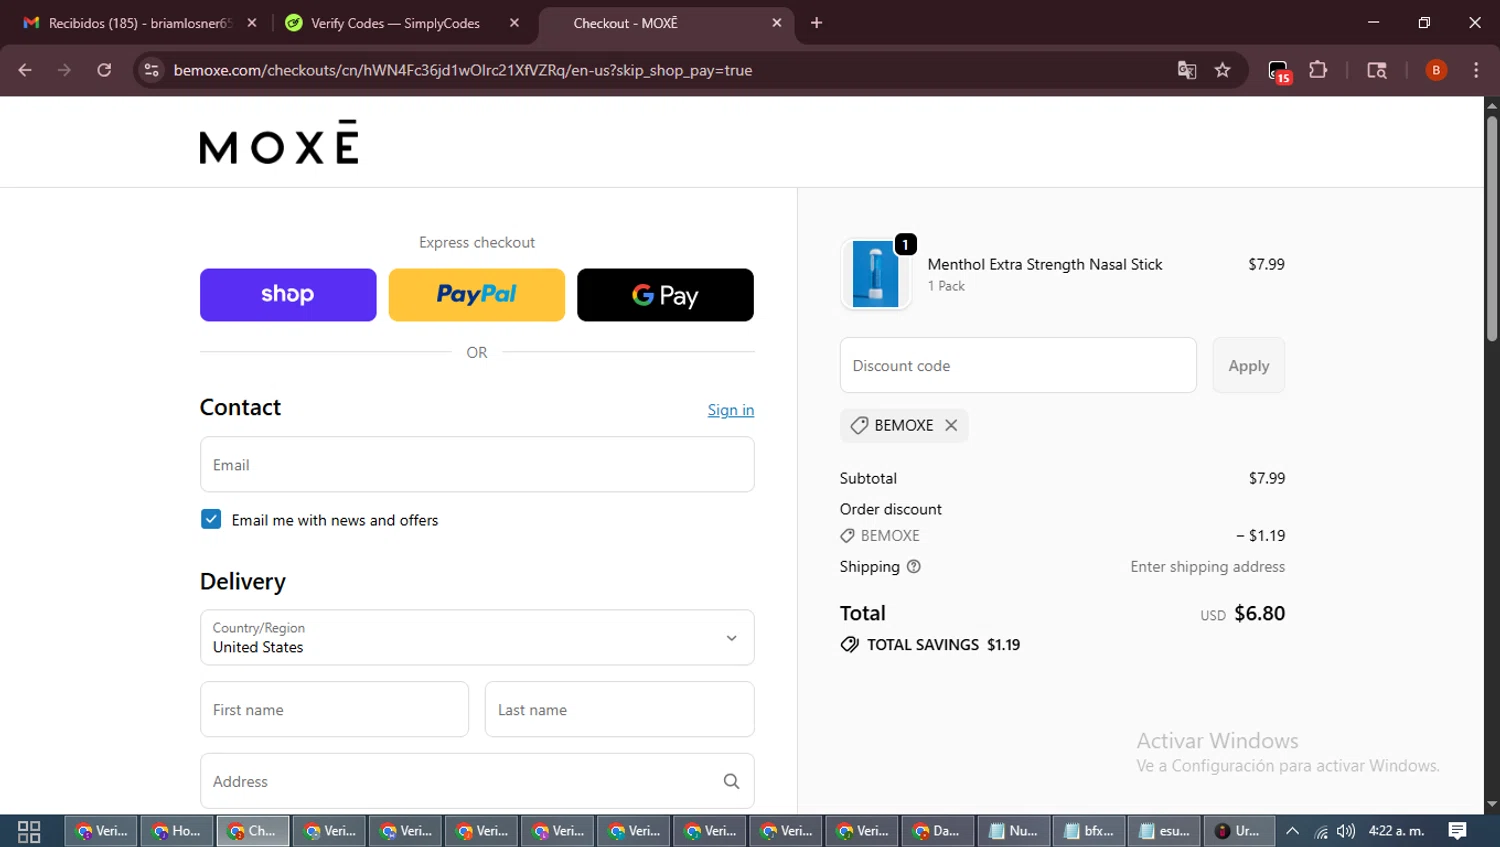Open the volume tray icon
The width and height of the screenshot is (1500, 847).
1346,831
